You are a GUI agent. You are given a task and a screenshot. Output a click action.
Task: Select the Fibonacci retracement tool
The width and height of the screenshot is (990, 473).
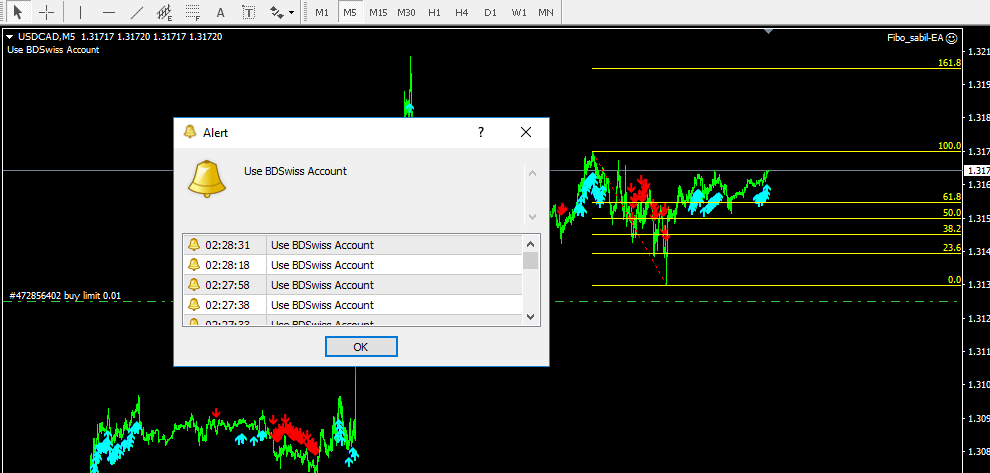pos(193,12)
